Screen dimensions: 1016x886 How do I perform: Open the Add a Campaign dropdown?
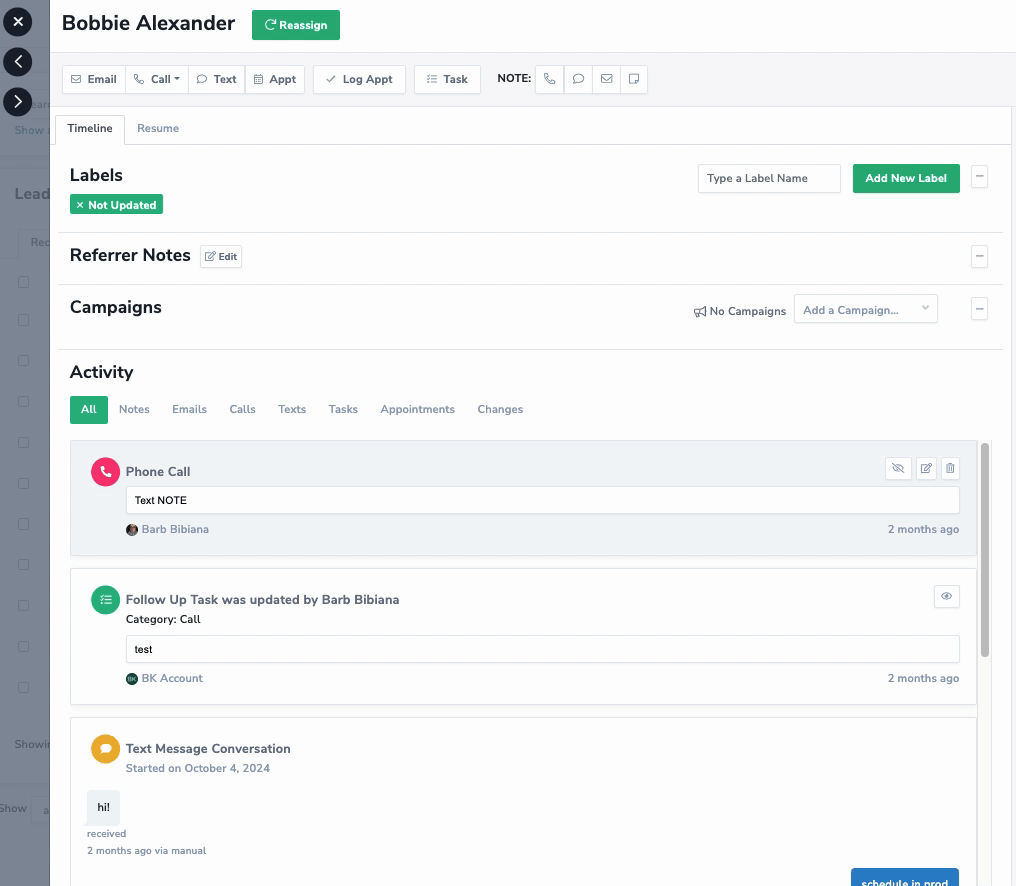tap(865, 310)
